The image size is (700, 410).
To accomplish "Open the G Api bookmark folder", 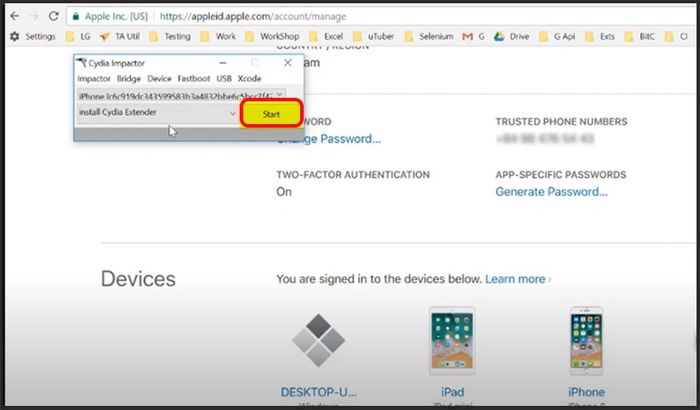I will click(x=557, y=36).
